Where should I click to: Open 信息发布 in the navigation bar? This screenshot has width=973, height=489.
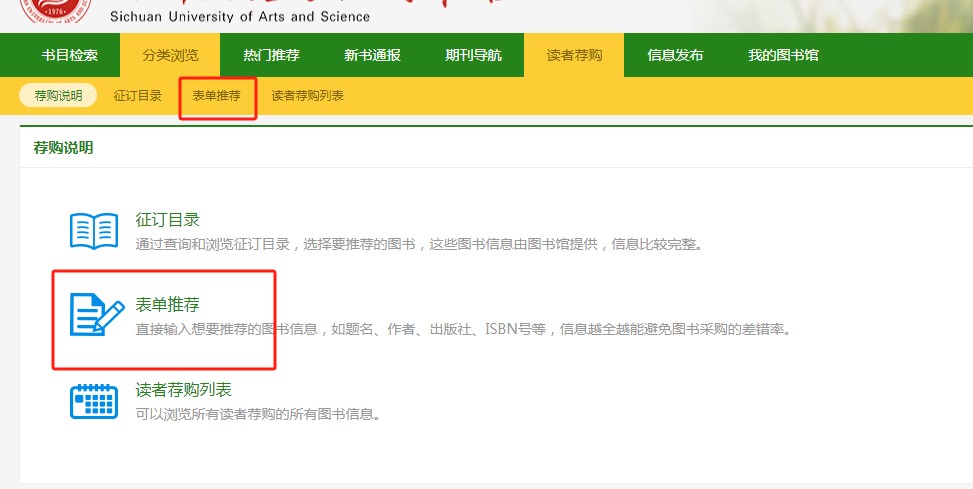pos(675,55)
